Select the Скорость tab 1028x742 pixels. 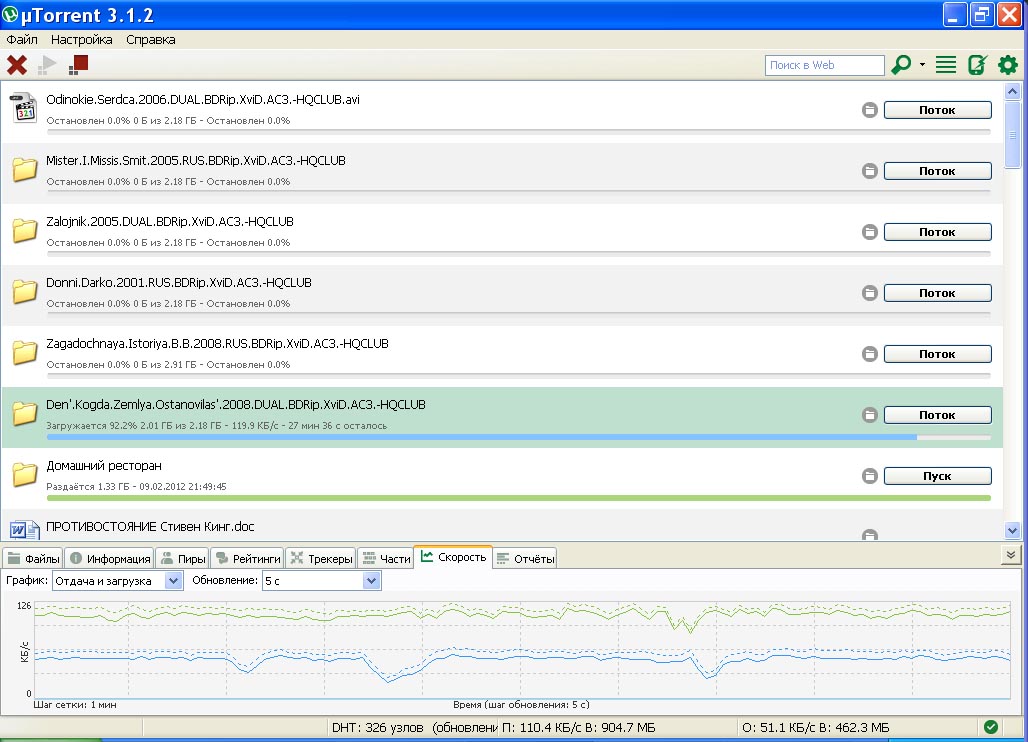tap(453, 557)
